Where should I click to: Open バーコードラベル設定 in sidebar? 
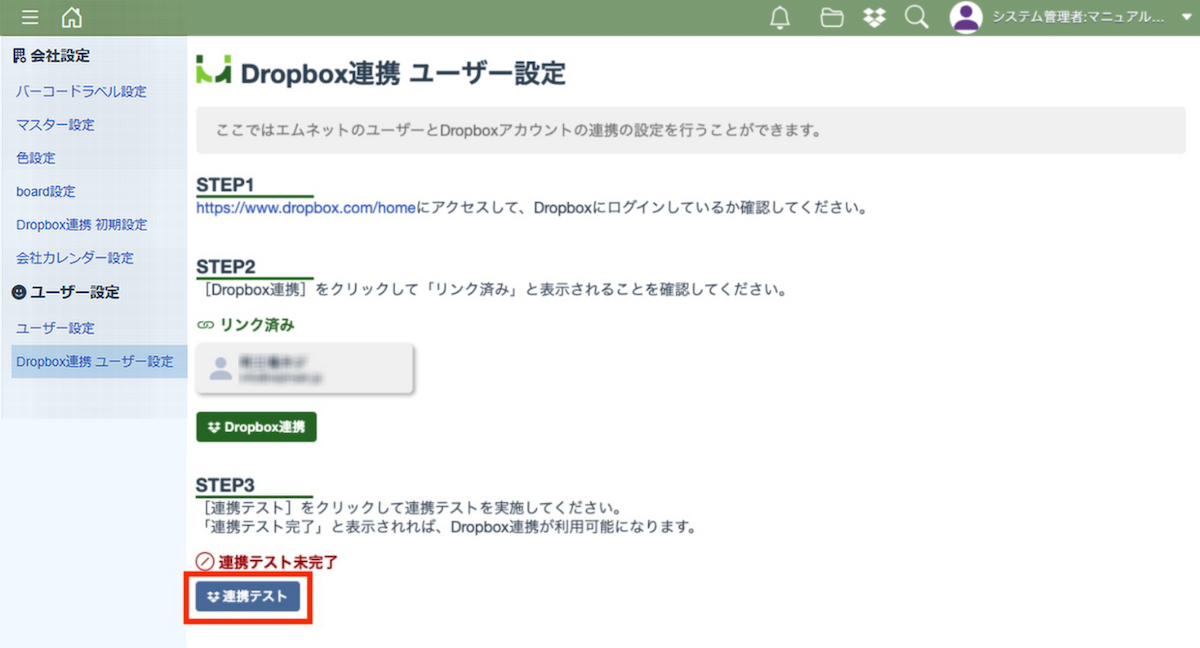[81, 91]
